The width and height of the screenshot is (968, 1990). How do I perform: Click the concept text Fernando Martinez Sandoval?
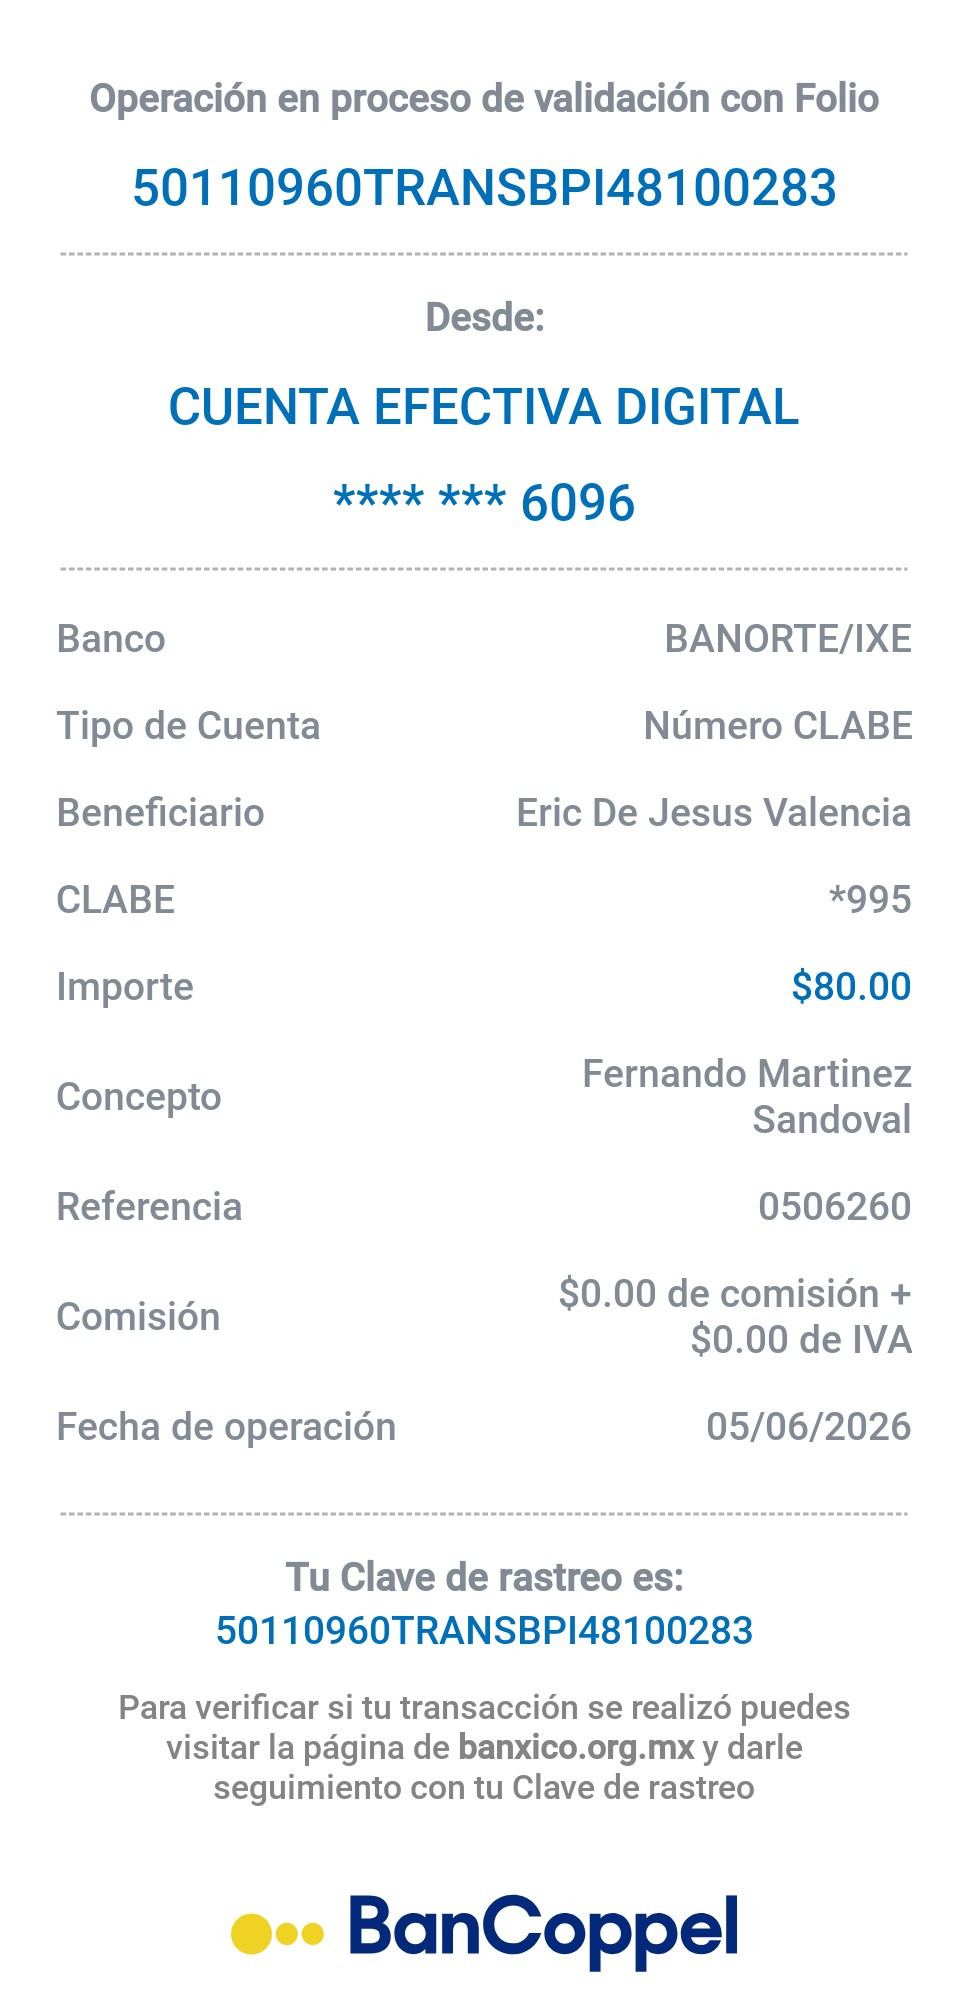click(x=747, y=1097)
